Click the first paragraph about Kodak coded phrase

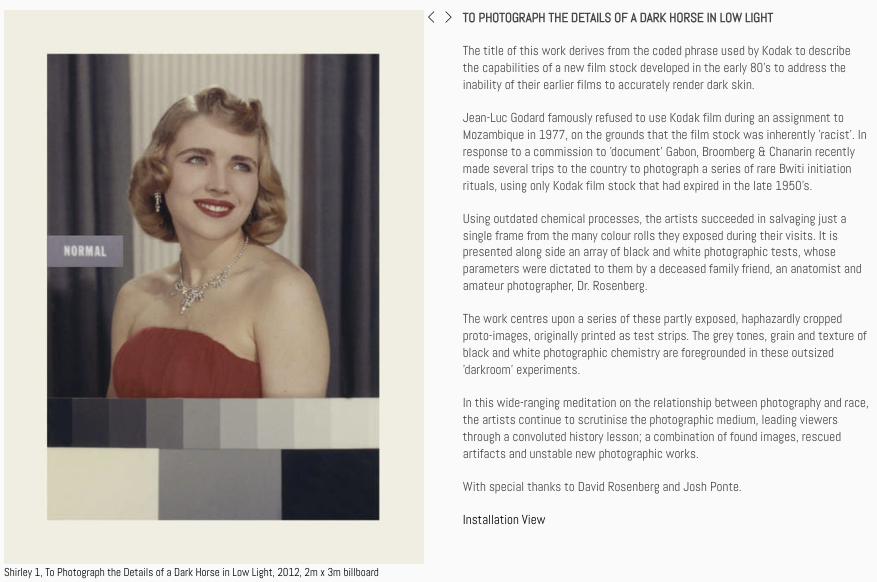point(656,68)
